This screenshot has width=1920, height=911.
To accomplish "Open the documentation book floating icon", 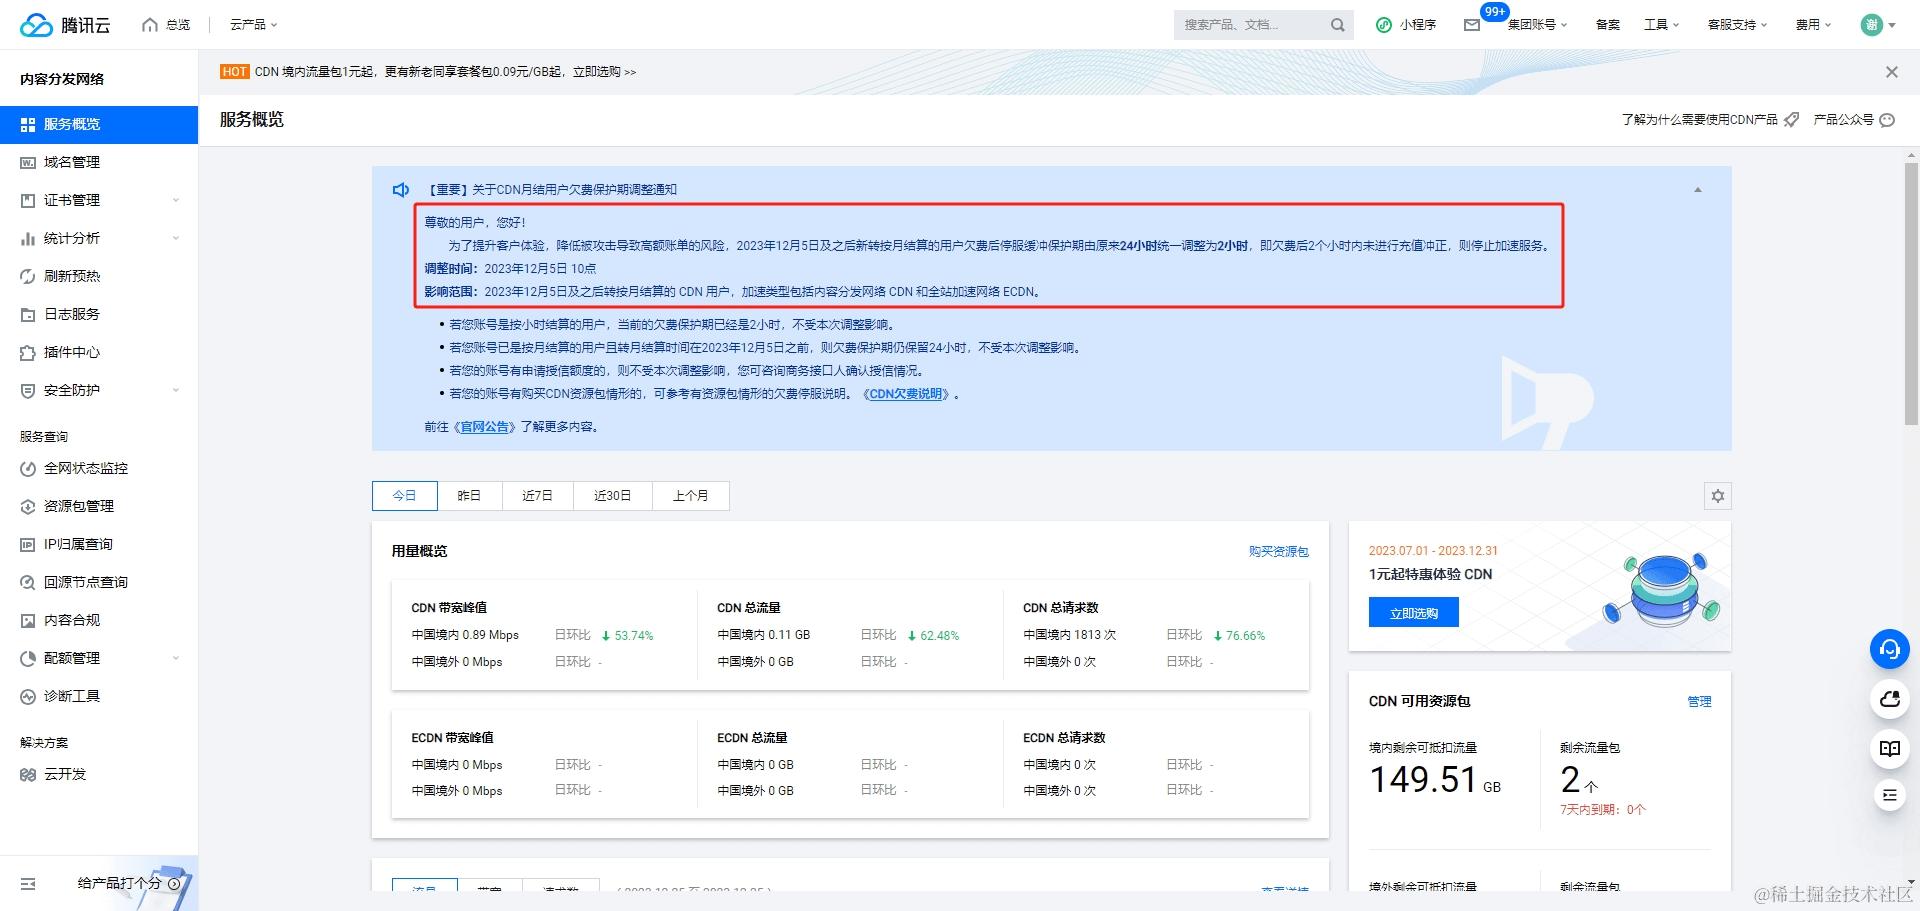I will [x=1890, y=748].
